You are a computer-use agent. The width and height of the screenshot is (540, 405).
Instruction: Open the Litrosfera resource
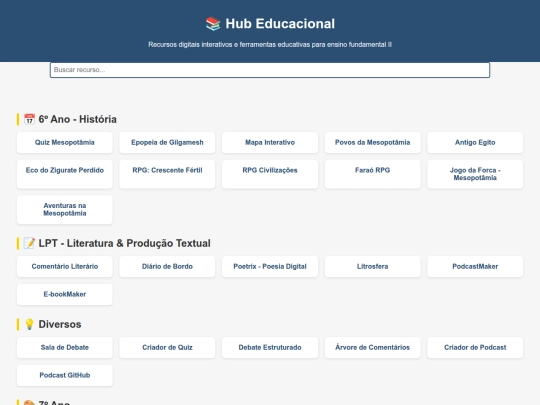click(373, 267)
